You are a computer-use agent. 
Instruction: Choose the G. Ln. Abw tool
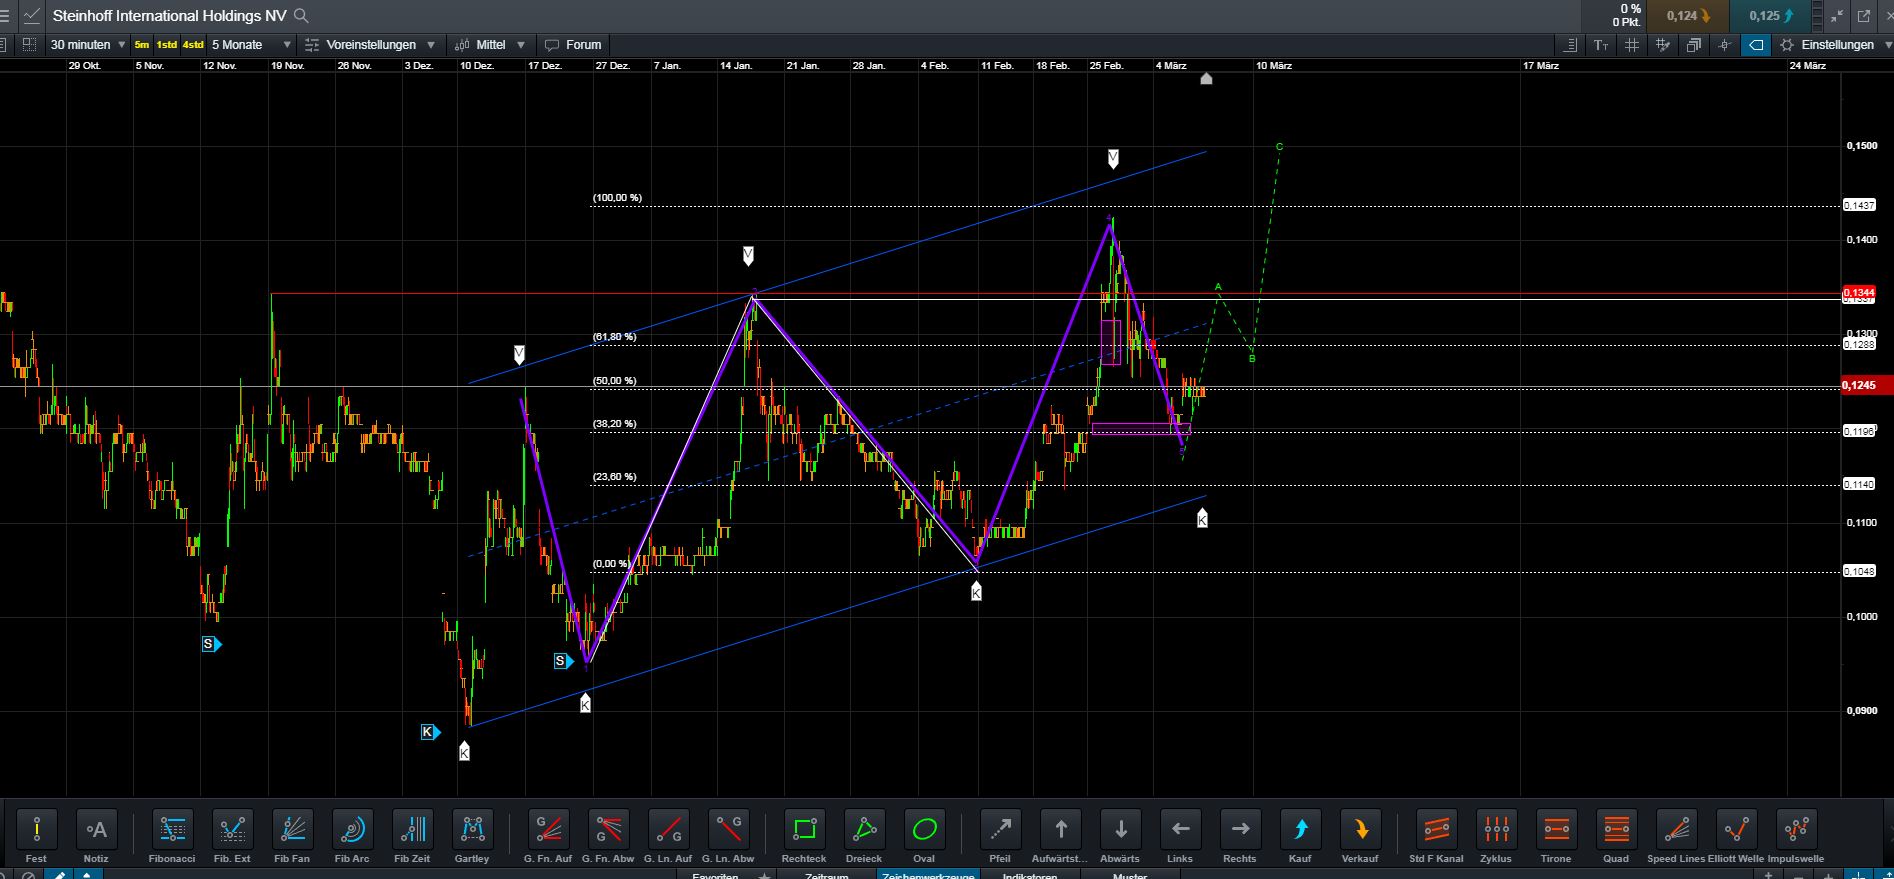click(x=728, y=829)
